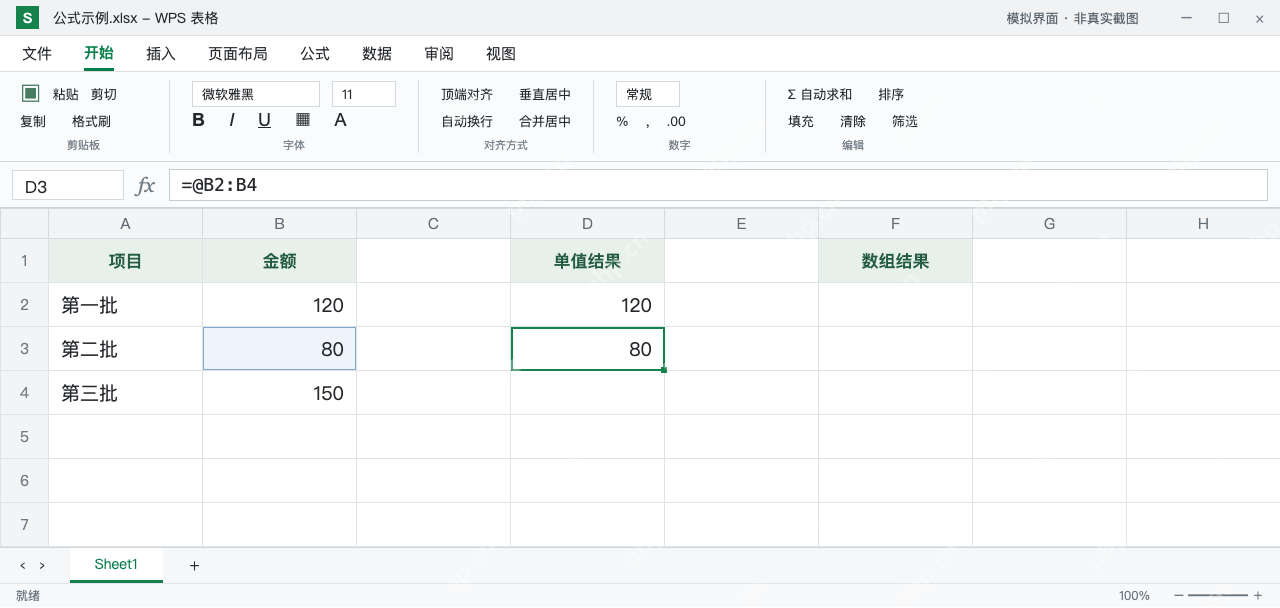
Task: Select cell containing 第三批
Action: [126, 393]
